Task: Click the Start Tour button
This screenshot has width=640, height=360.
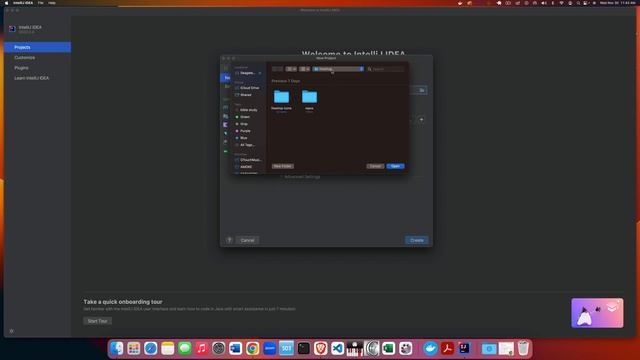Action: 98,321
